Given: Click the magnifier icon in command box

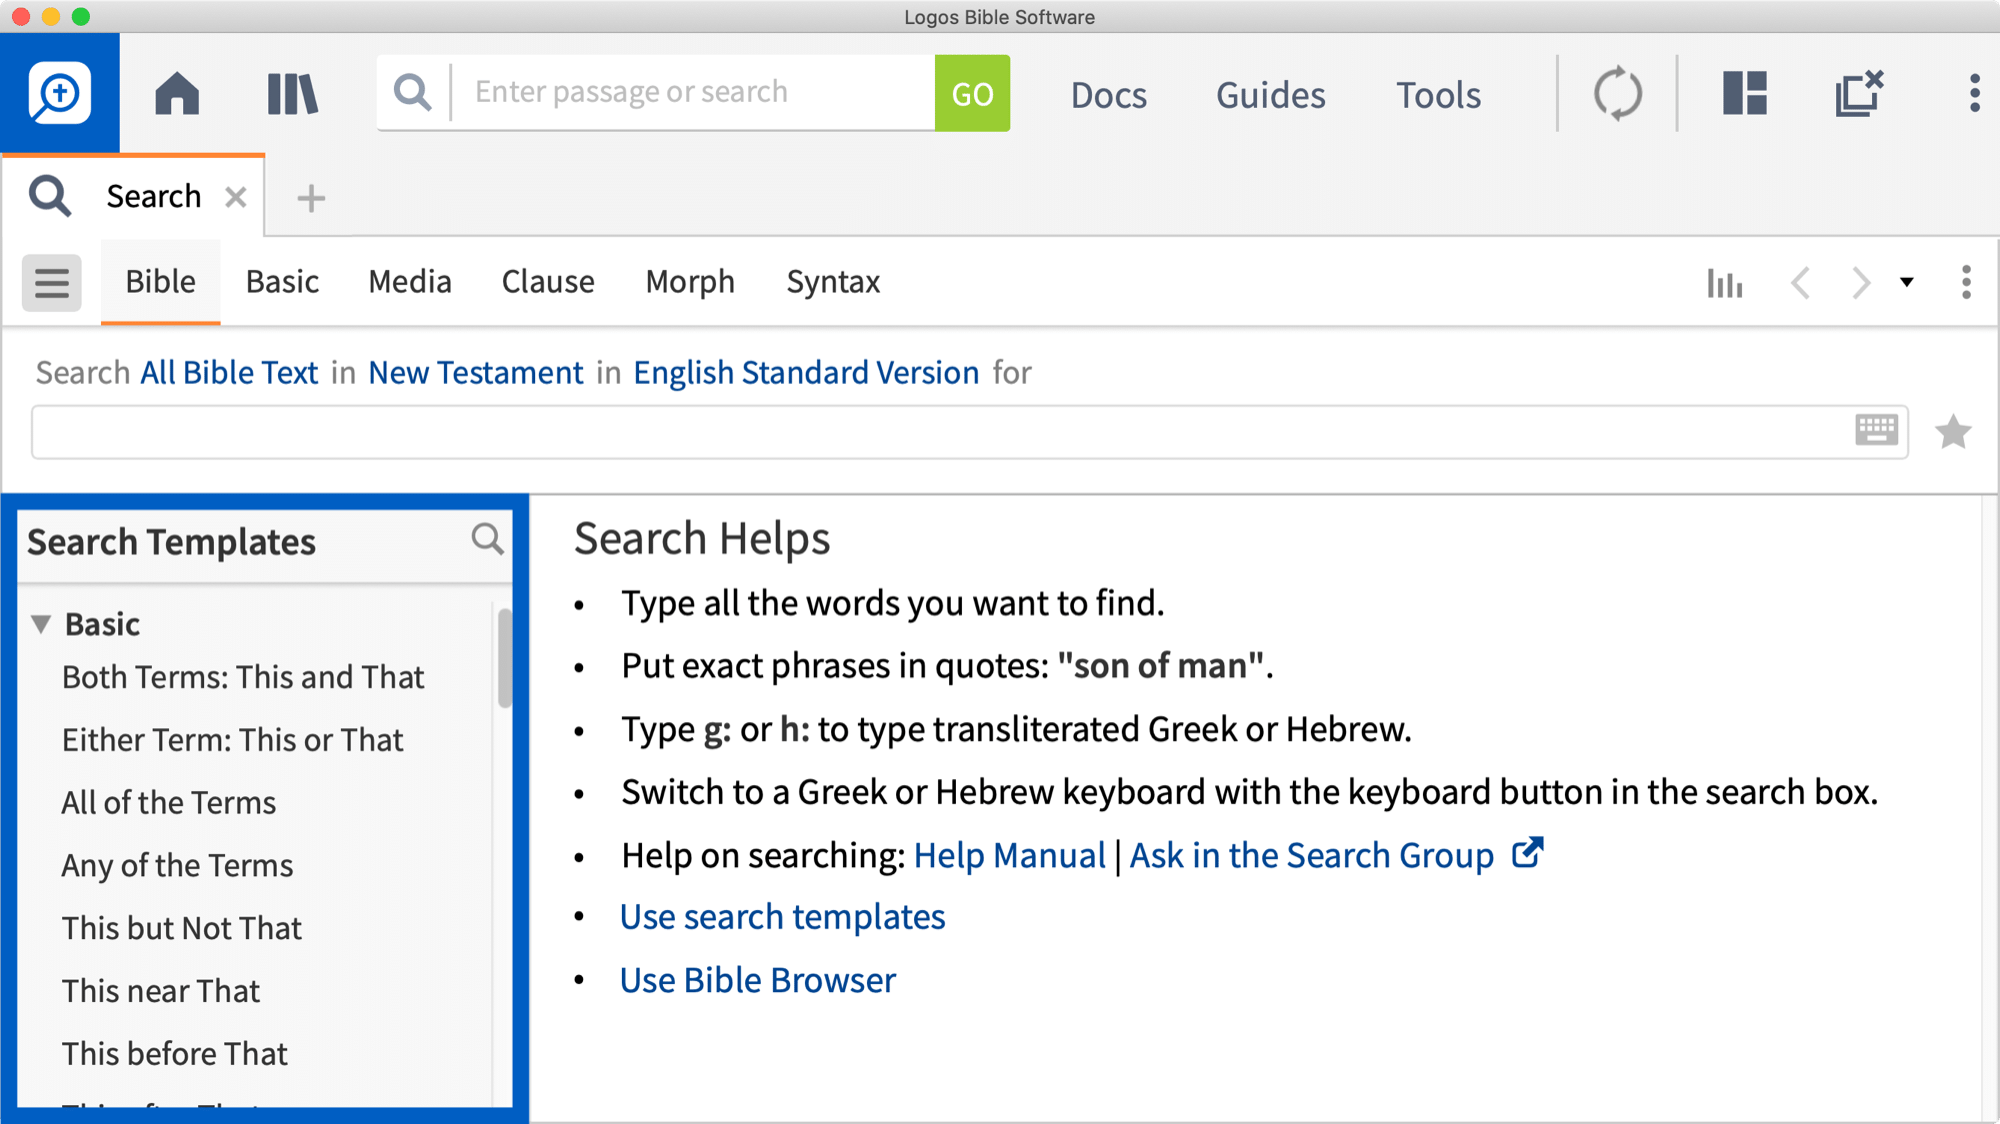Looking at the screenshot, I should pos(413,92).
